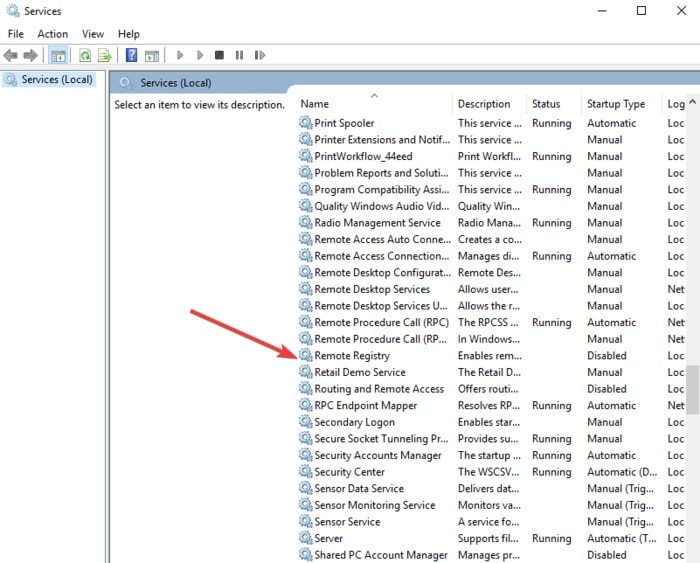Click the Export List toolbar icon

(105, 55)
